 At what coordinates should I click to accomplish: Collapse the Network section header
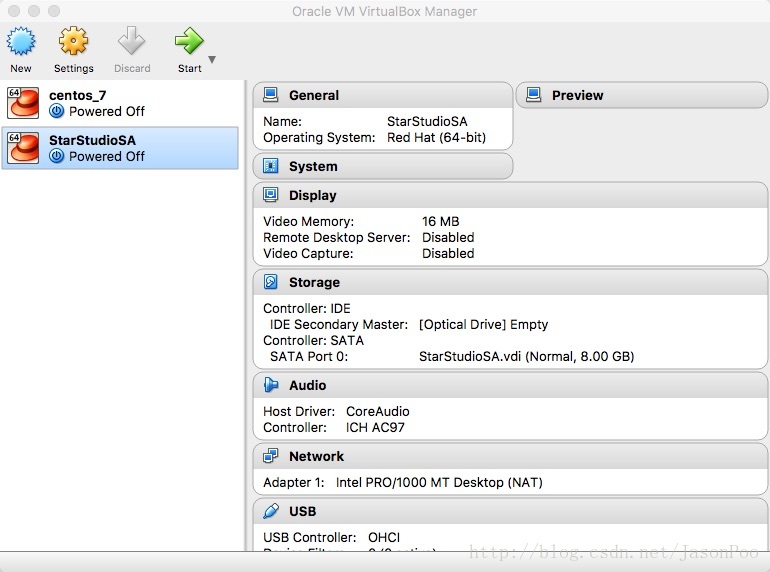point(510,456)
